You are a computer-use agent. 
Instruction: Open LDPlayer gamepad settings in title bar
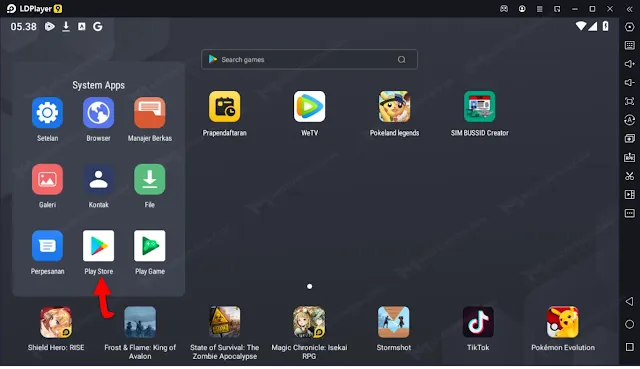point(504,9)
